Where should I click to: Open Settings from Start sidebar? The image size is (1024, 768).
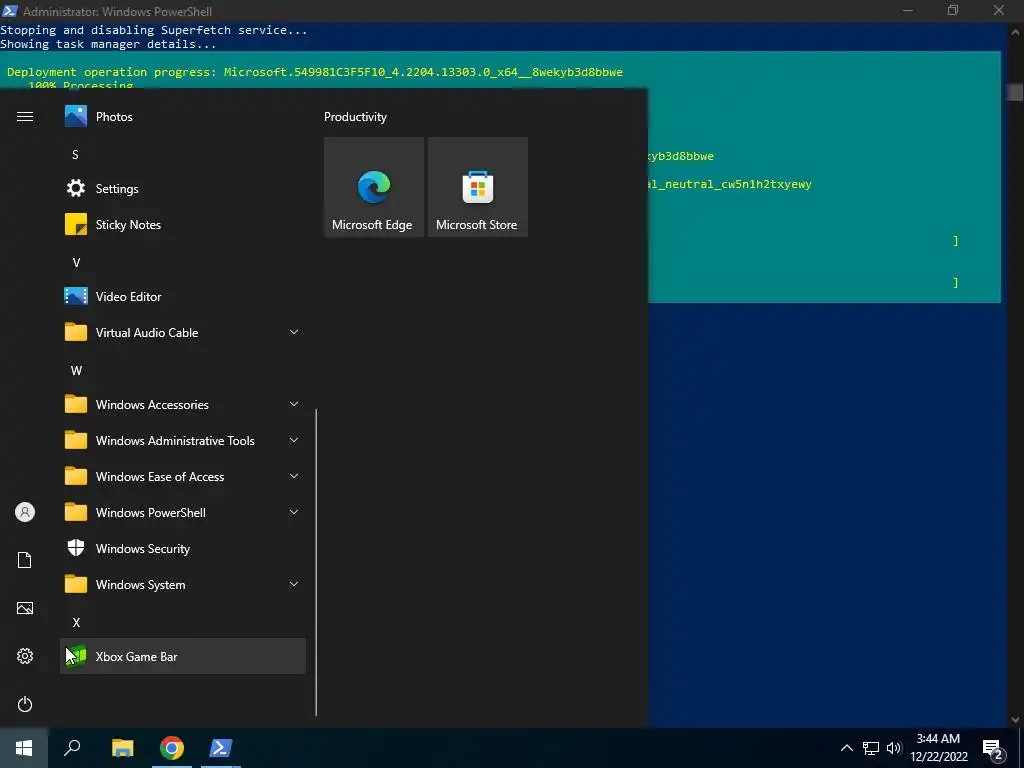(25, 656)
